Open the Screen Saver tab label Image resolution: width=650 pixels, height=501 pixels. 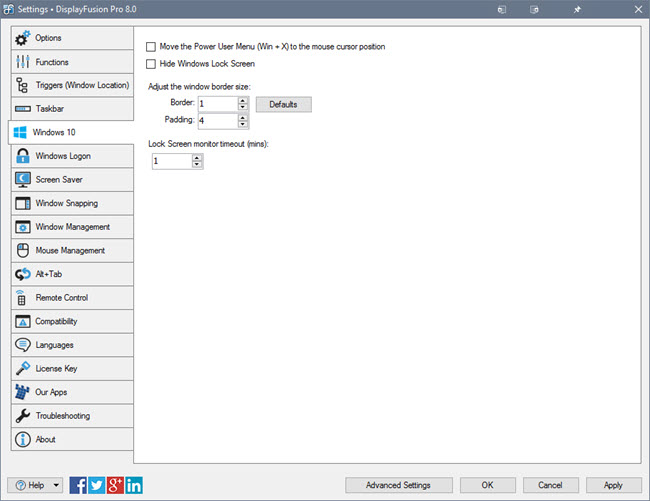coord(59,179)
